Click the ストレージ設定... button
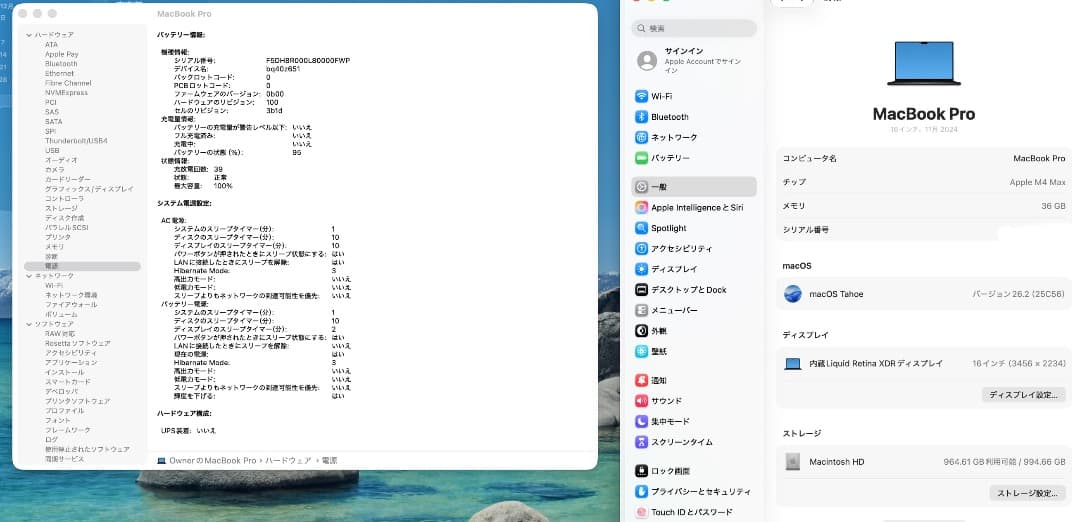Image resolution: width=1080 pixels, height=522 pixels. point(1027,494)
